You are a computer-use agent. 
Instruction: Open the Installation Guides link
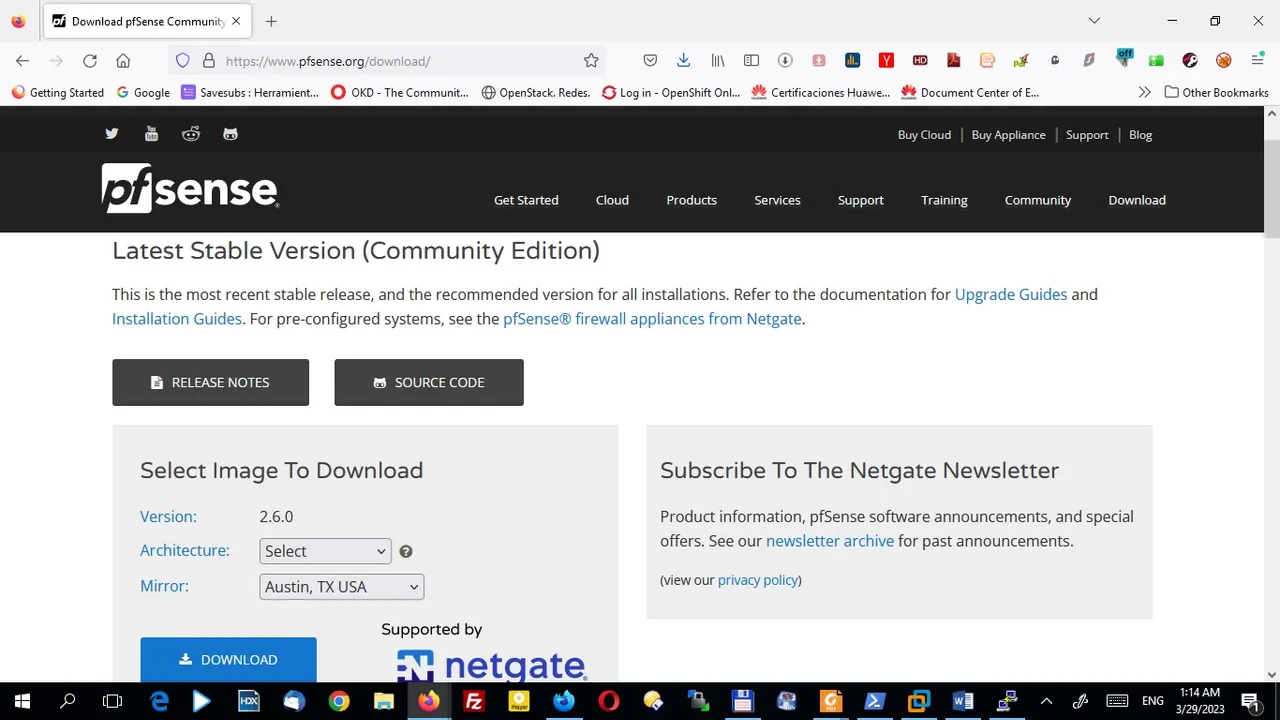pyautogui.click(x=177, y=319)
